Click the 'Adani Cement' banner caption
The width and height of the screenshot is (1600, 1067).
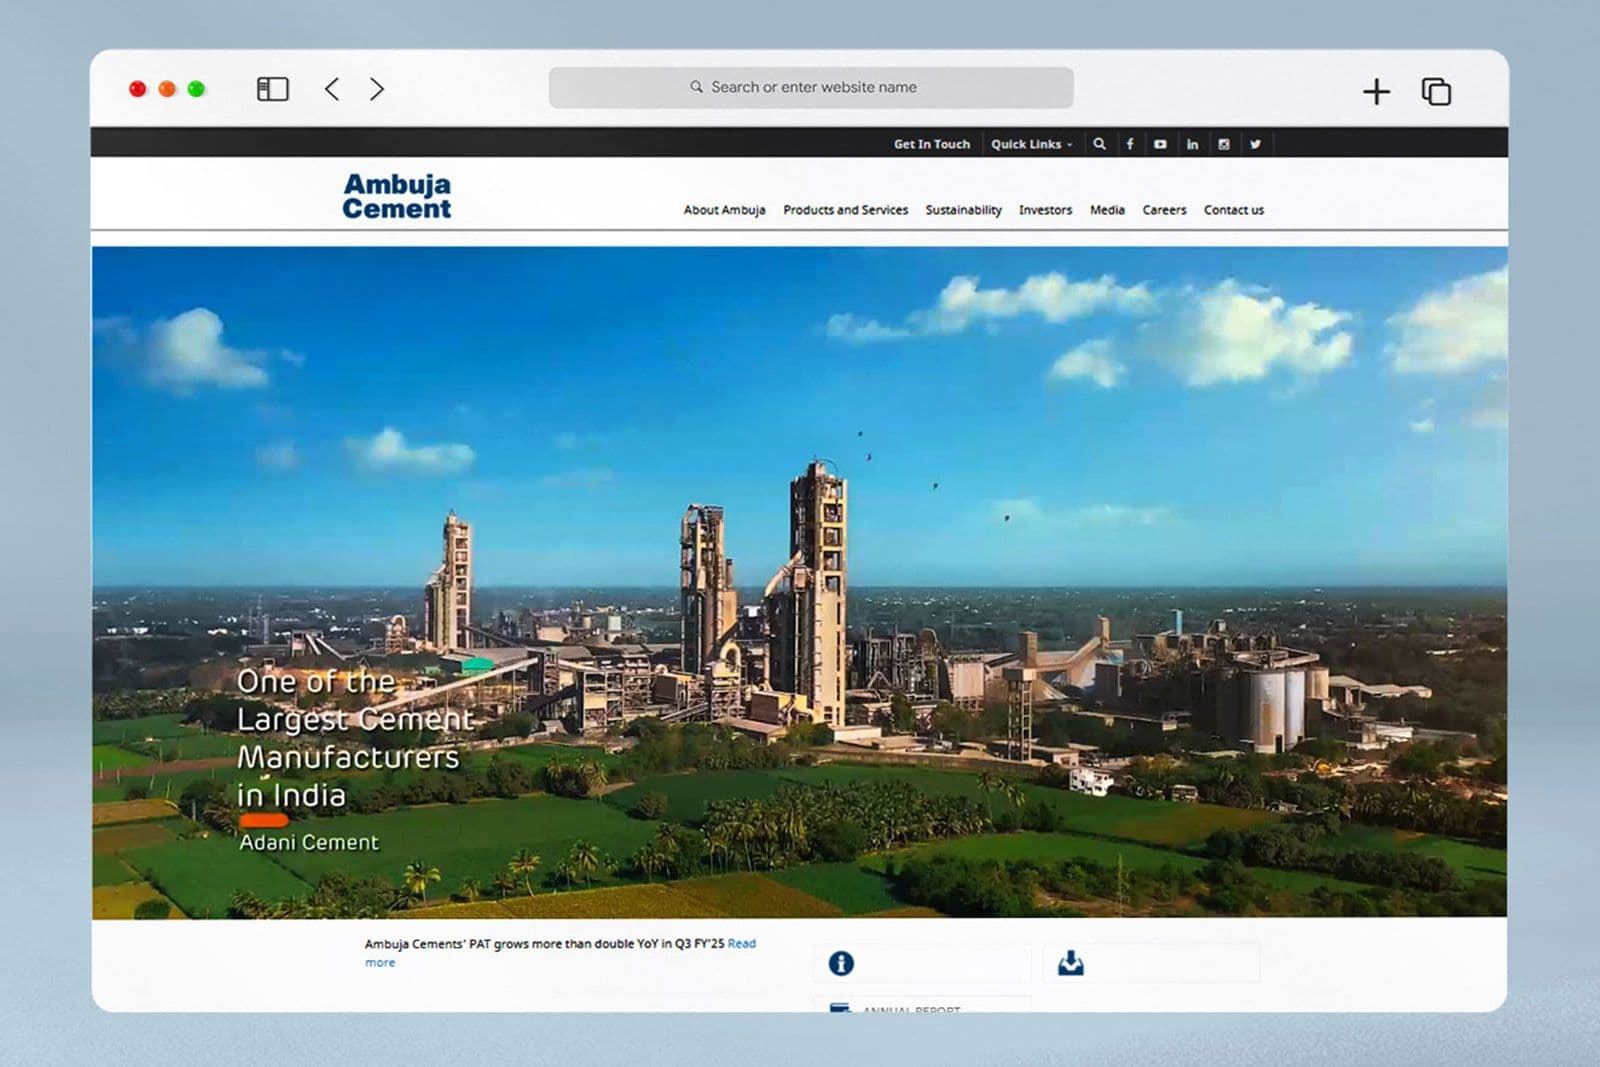309,842
